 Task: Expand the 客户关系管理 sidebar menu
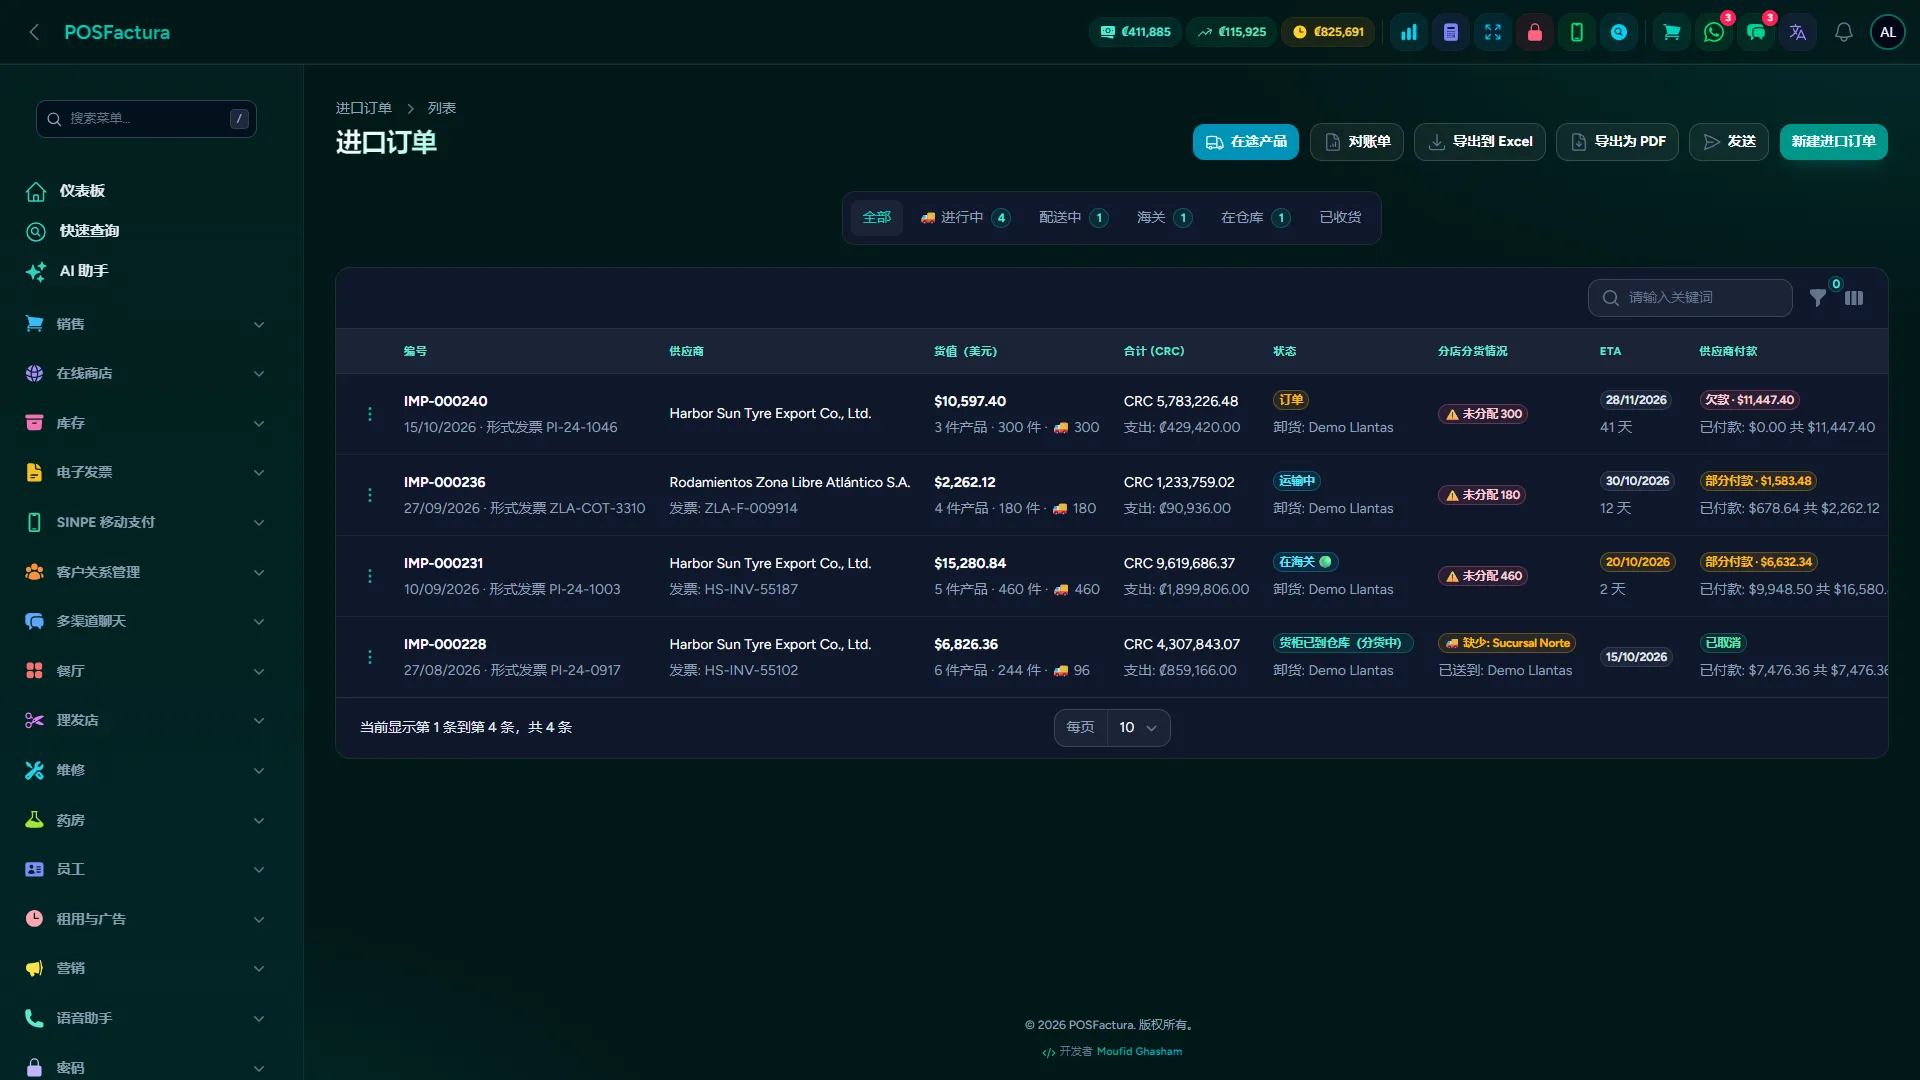click(146, 572)
